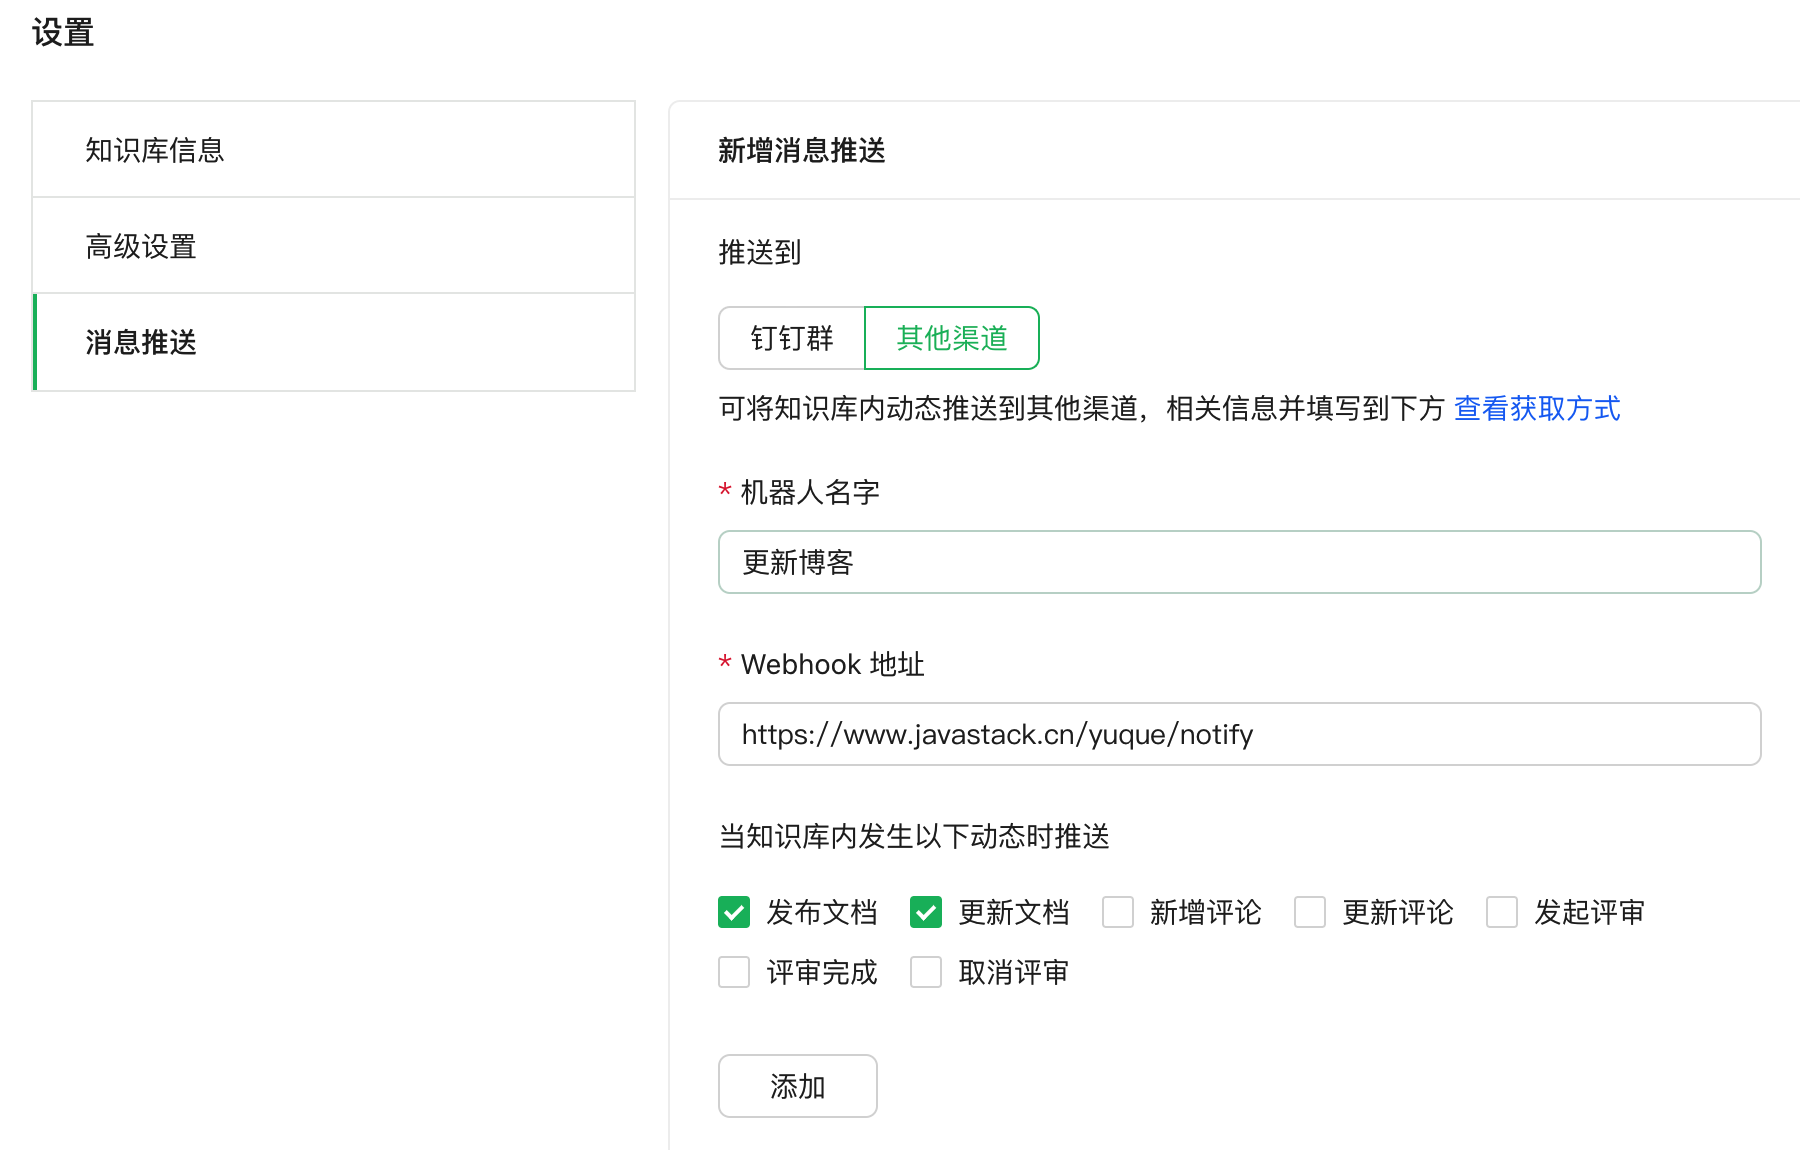Uncheck the 发布文档 checkbox

click(x=734, y=912)
